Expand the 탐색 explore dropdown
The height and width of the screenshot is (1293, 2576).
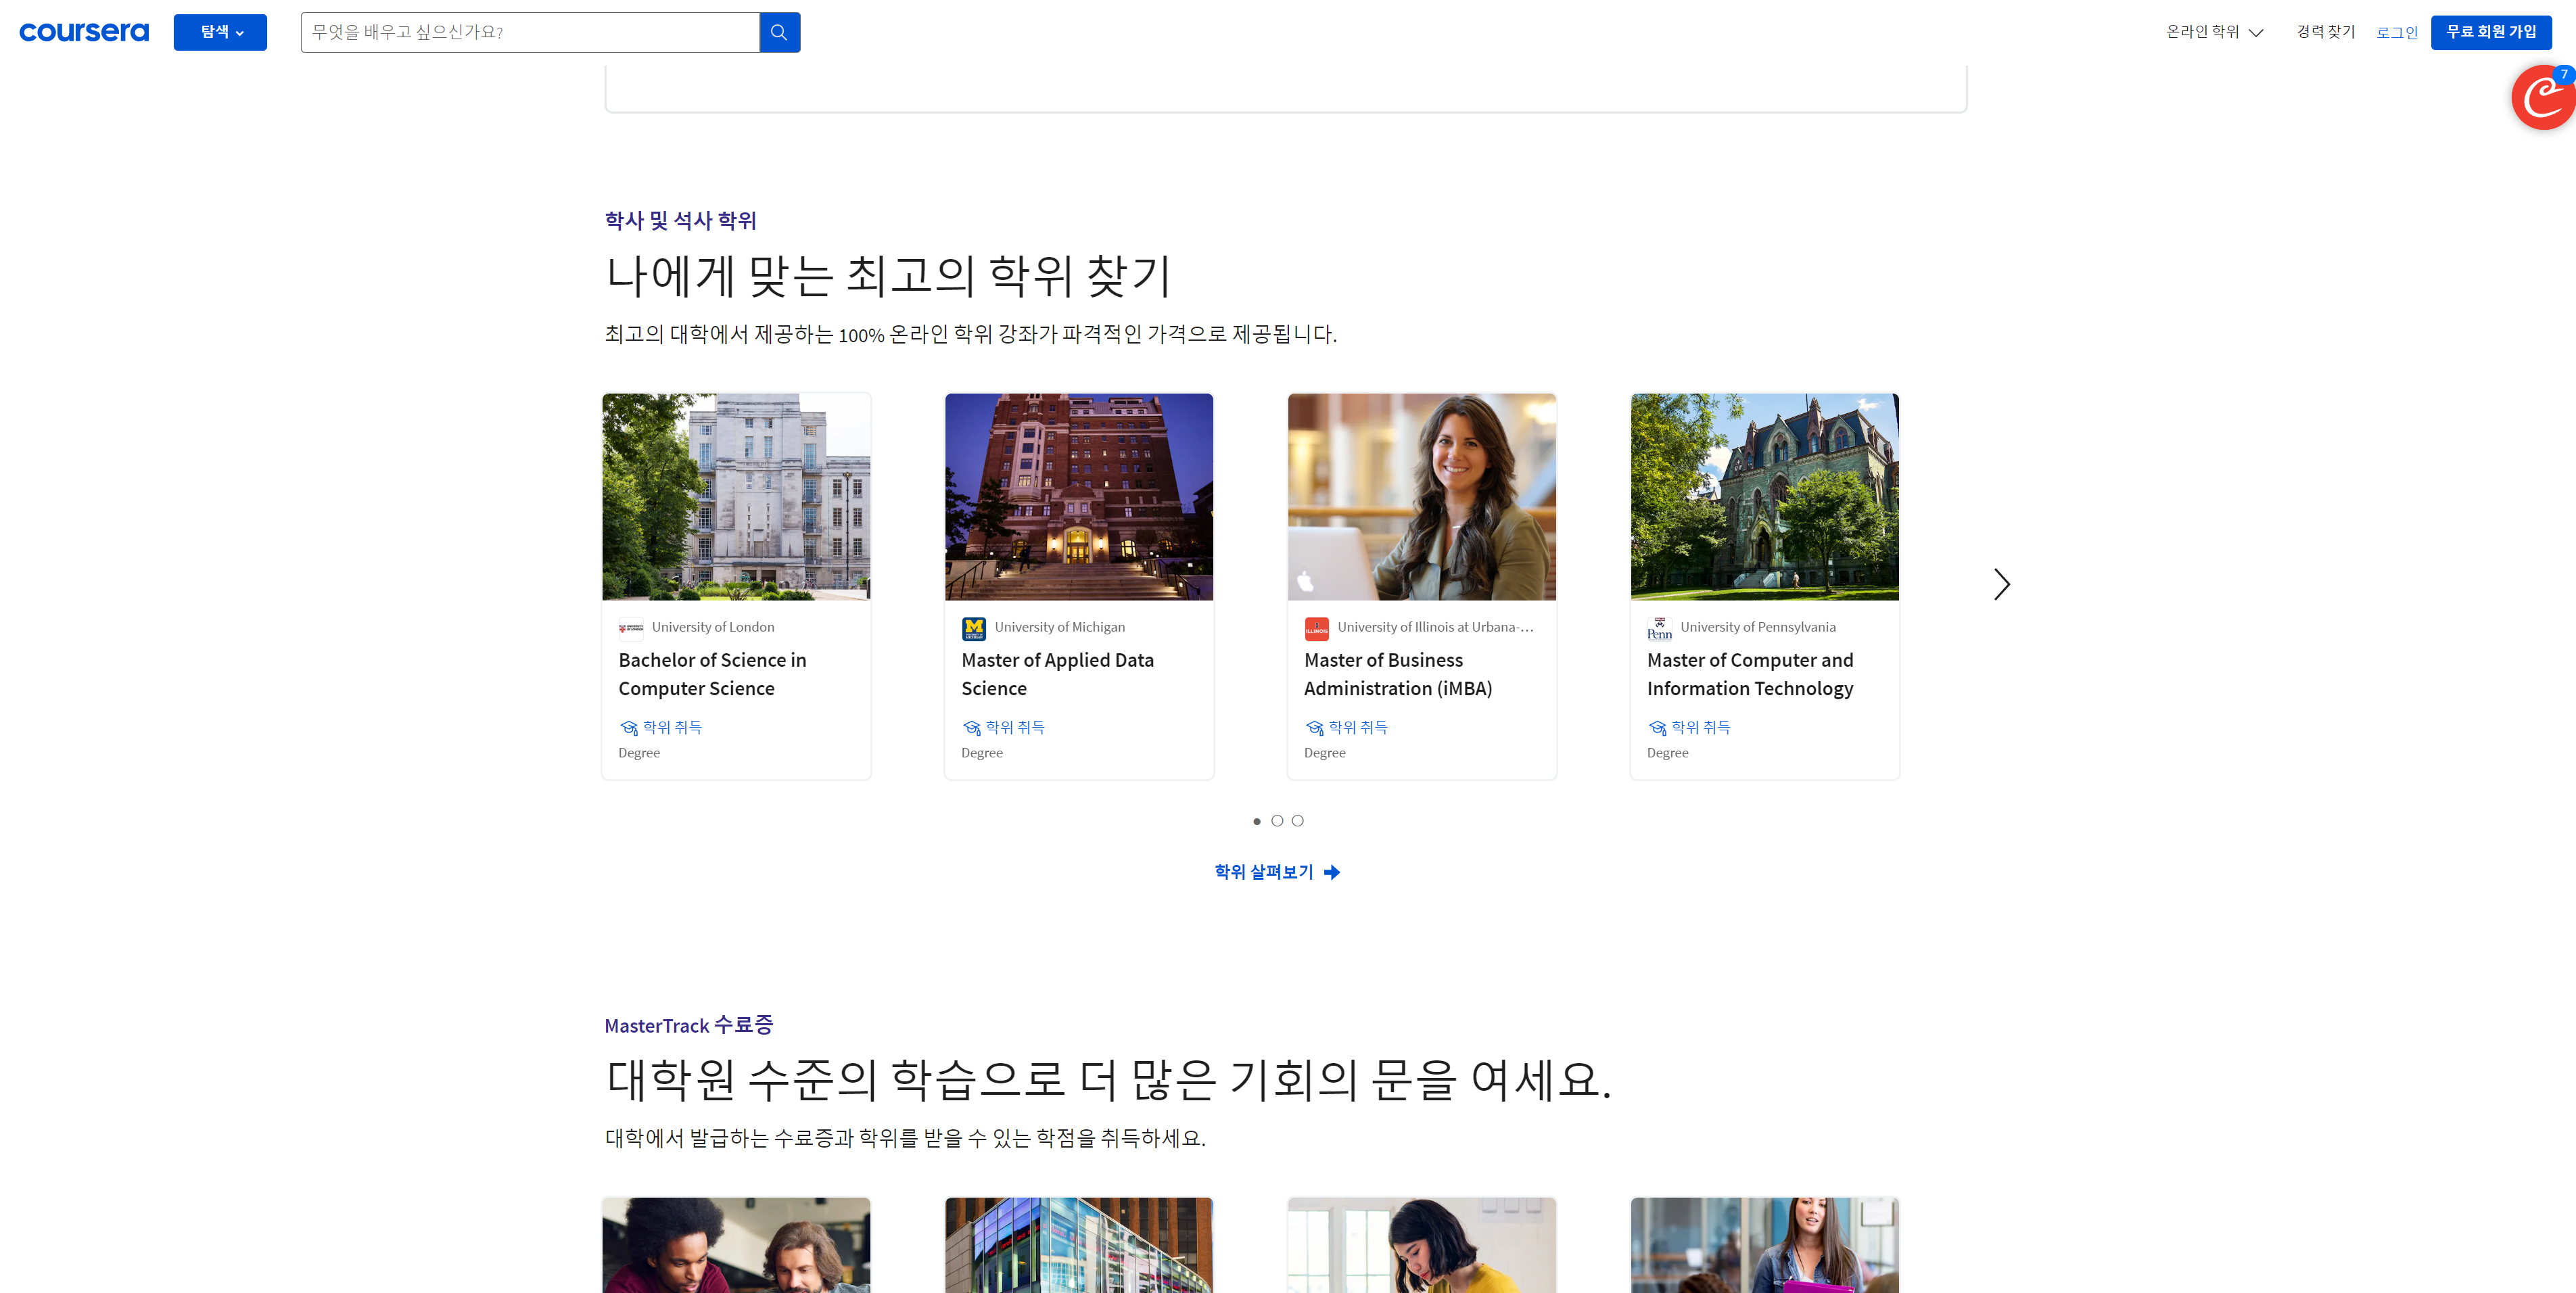[x=220, y=32]
